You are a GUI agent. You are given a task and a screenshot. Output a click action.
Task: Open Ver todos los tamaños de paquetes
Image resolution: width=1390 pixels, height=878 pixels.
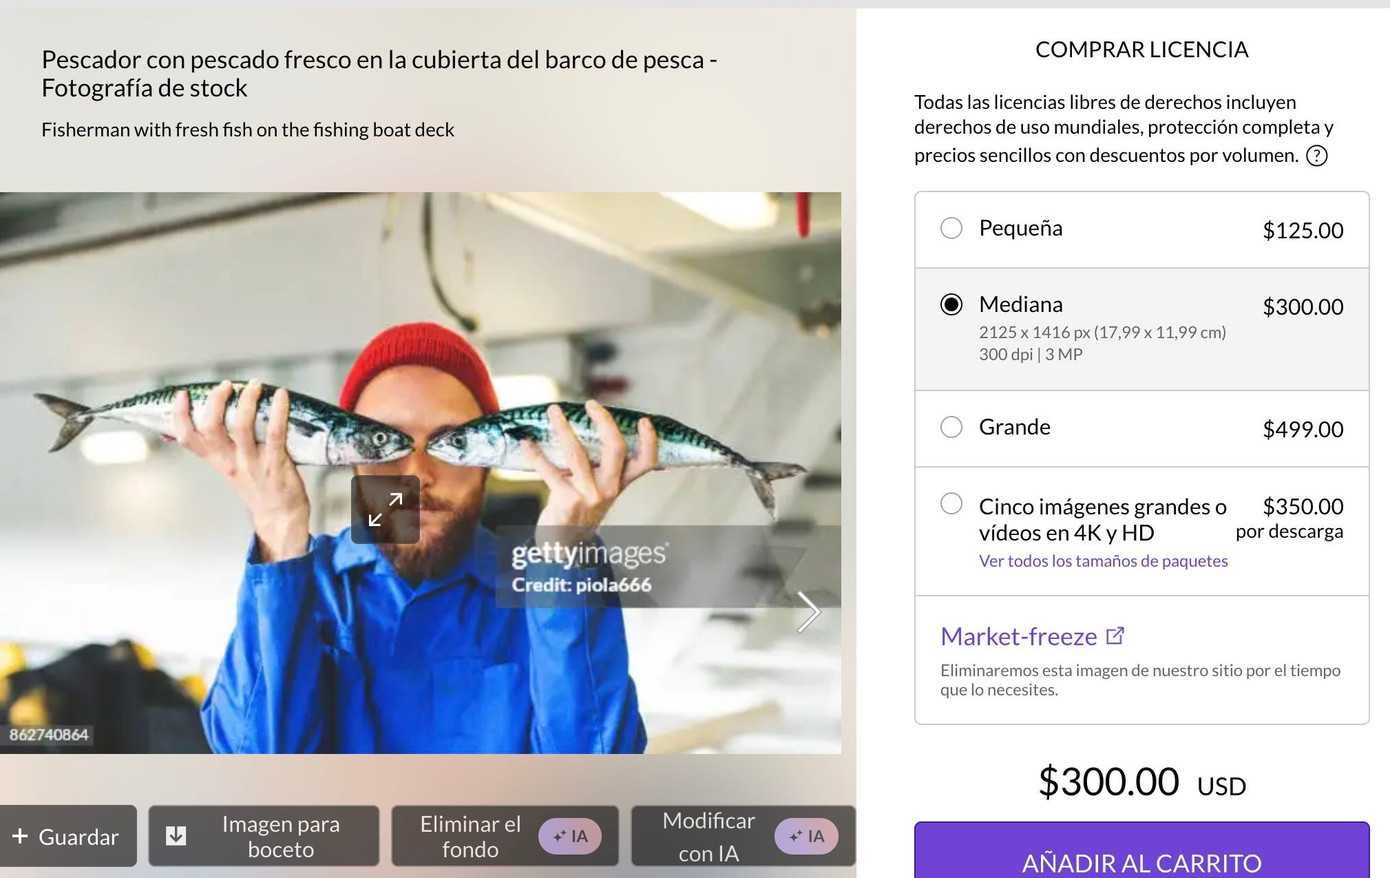[1103, 561]
